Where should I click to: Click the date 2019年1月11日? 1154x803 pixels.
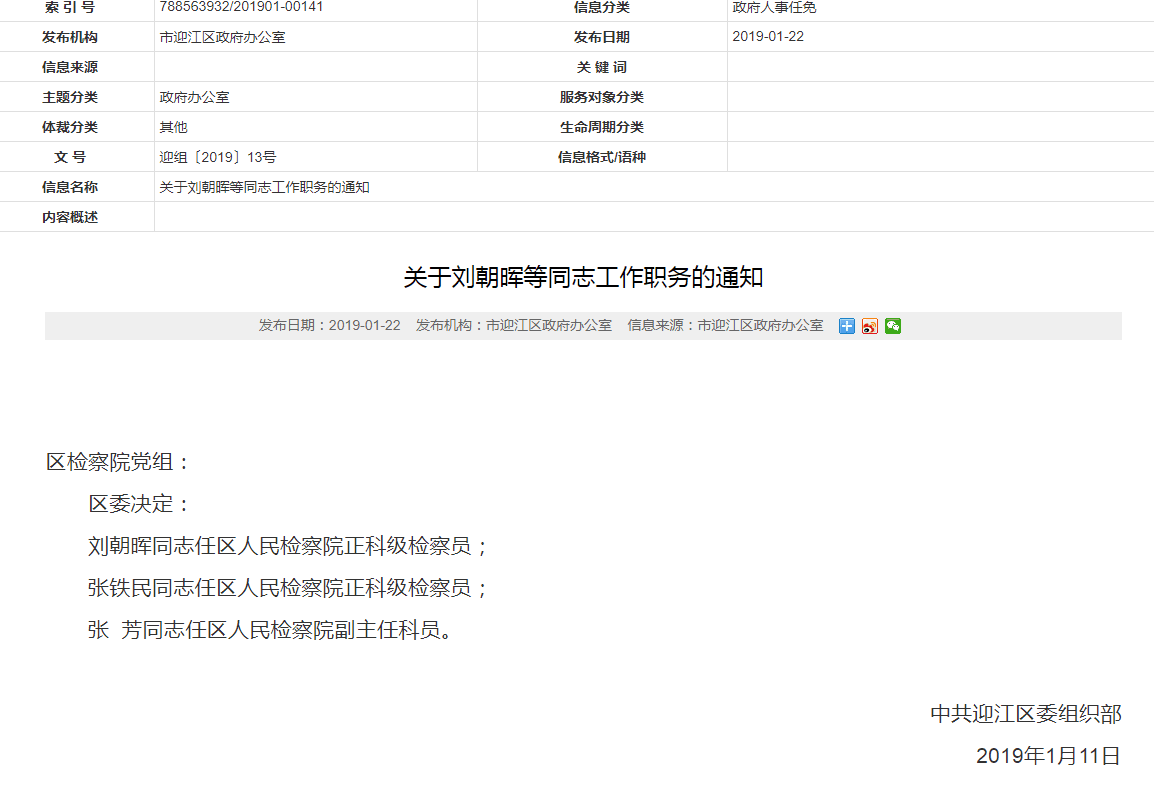point(1048,756)
